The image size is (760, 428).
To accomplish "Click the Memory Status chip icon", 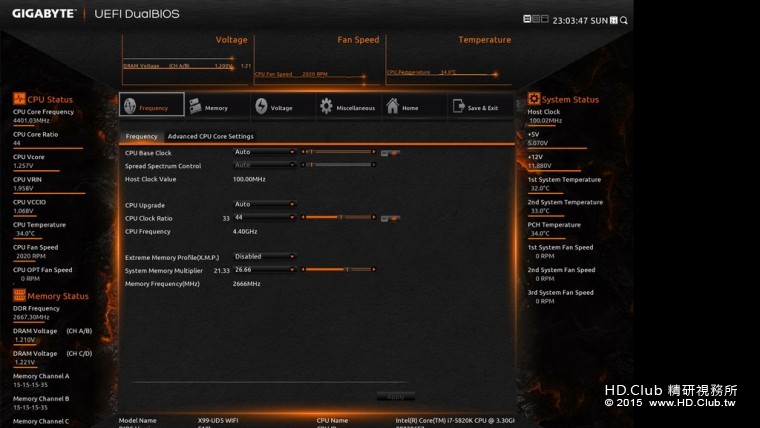I will click(19, 295).
